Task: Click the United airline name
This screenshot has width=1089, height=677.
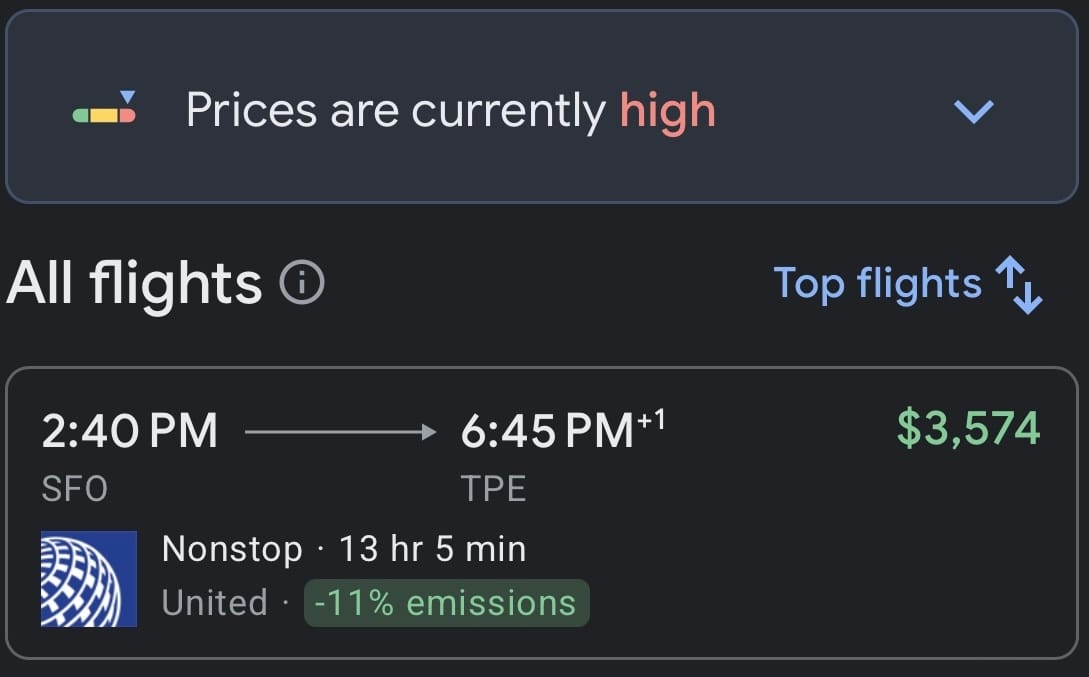Action: tap(215, 603)
